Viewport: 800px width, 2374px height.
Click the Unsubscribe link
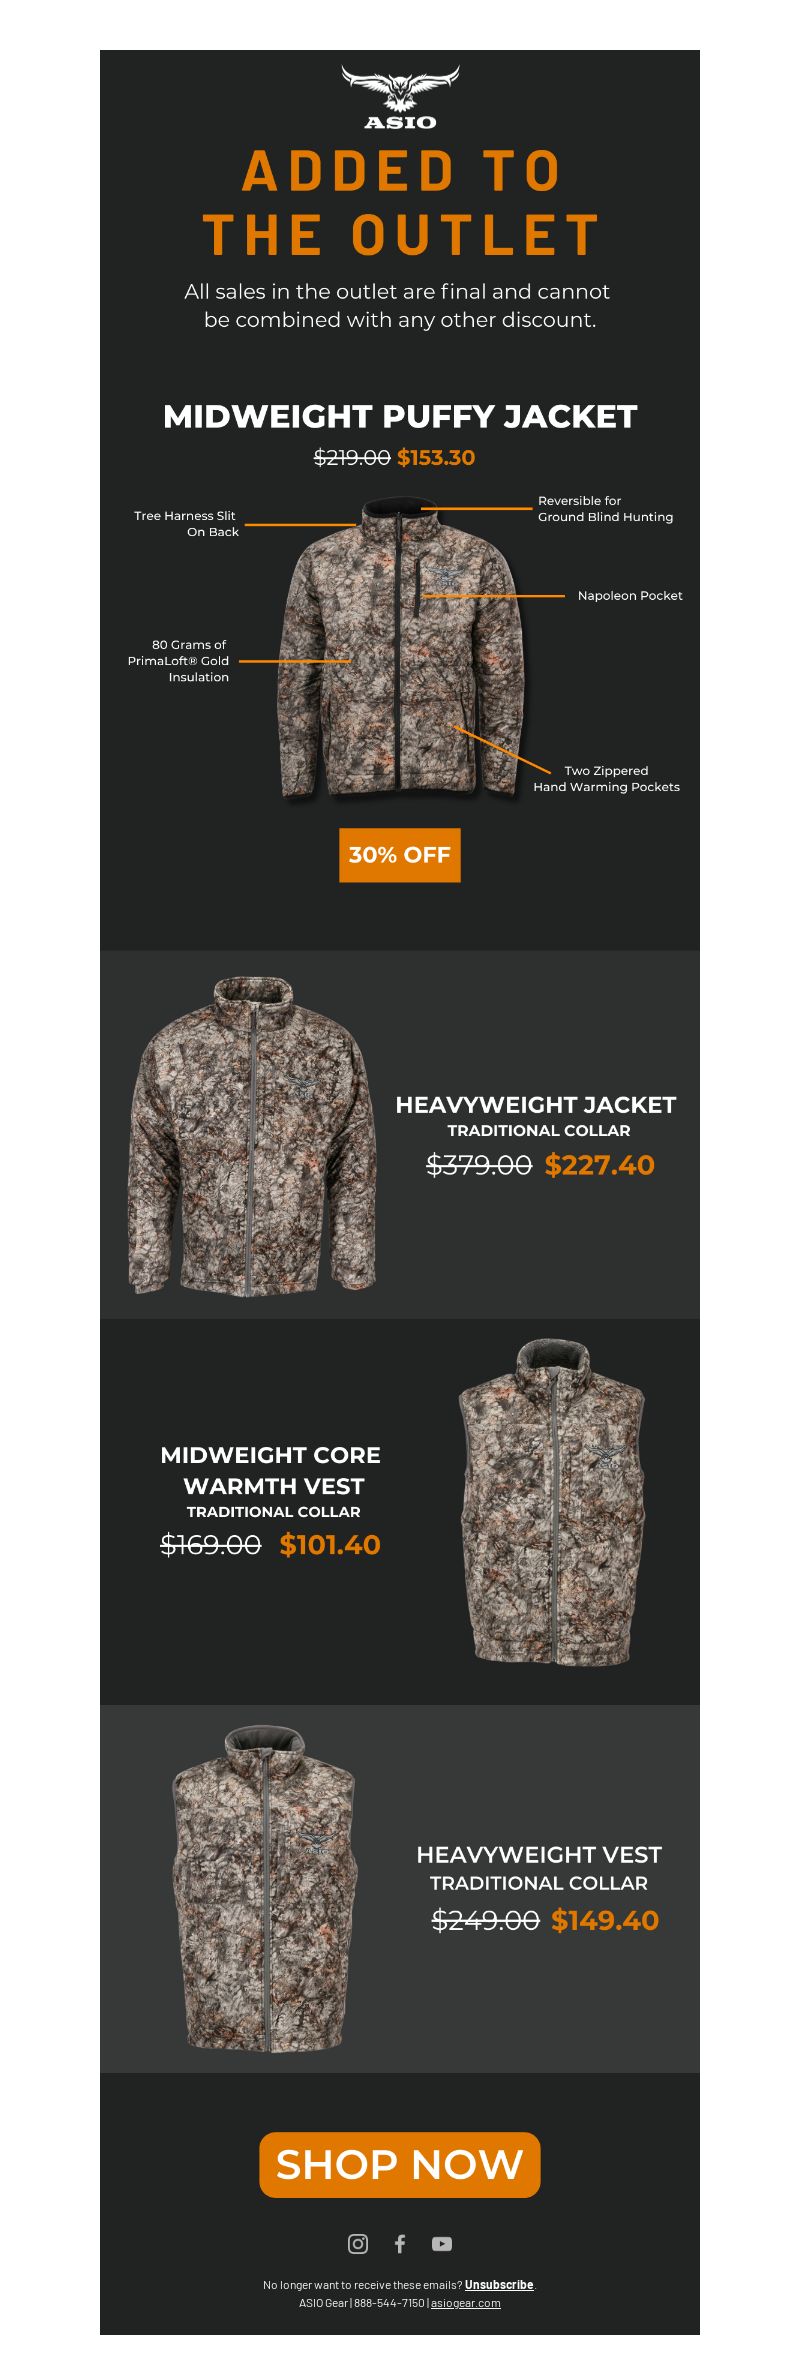click(499, 2285)
